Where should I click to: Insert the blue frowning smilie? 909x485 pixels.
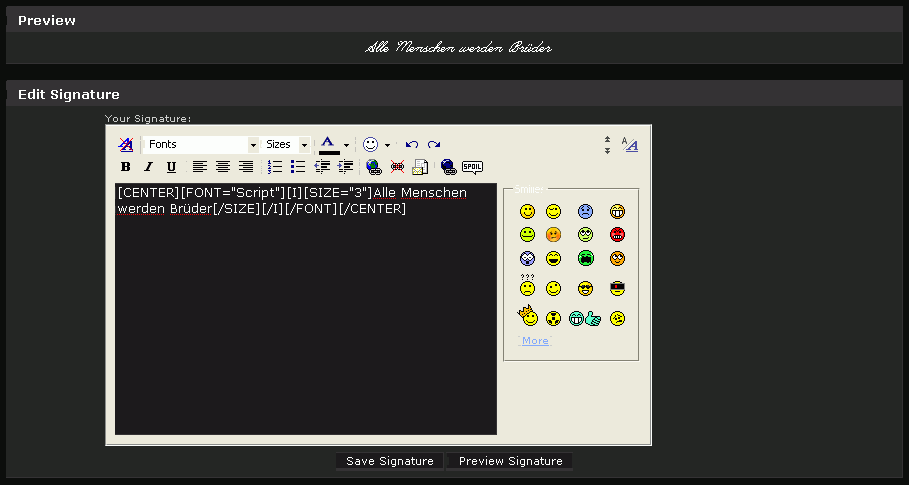click(x=586, y=211)
